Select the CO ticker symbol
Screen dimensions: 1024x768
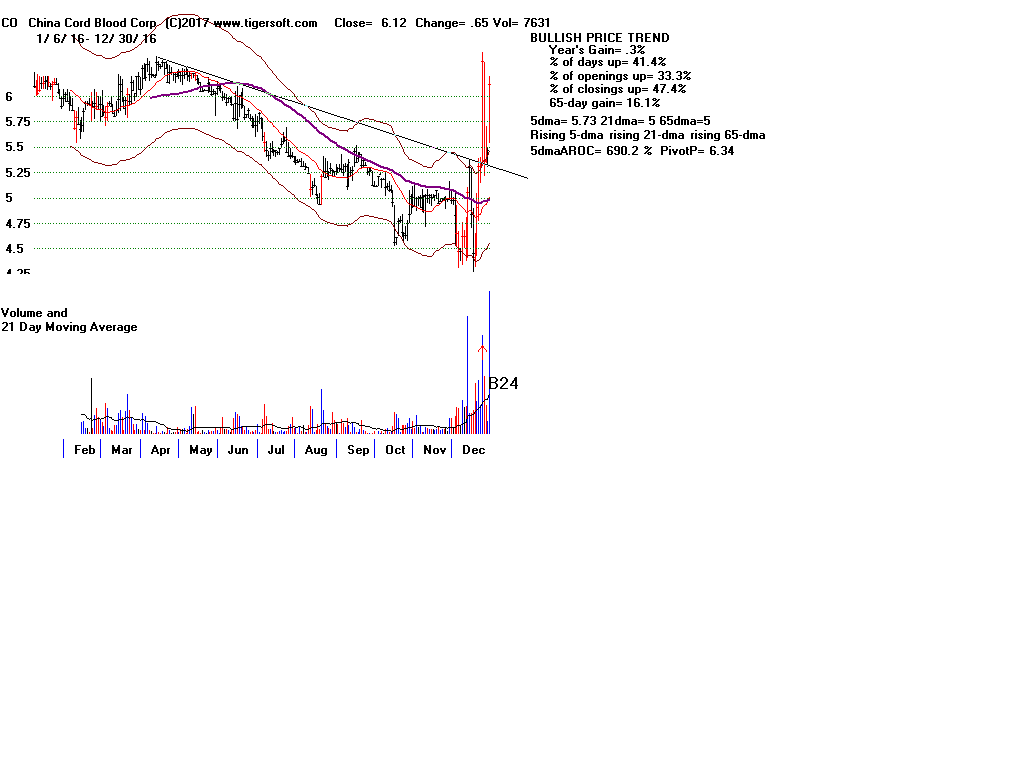pyautogui.click(x=9, y=23)
